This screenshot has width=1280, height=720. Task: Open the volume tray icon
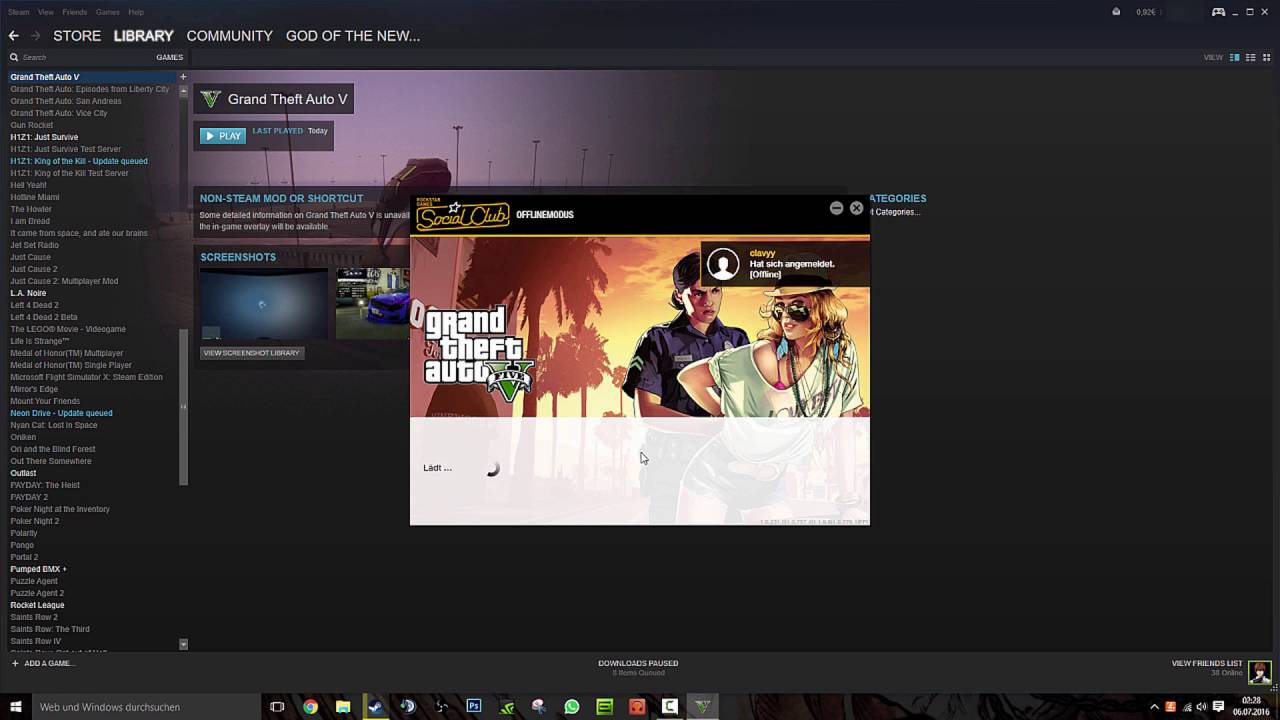click(x=1203, y=707)
